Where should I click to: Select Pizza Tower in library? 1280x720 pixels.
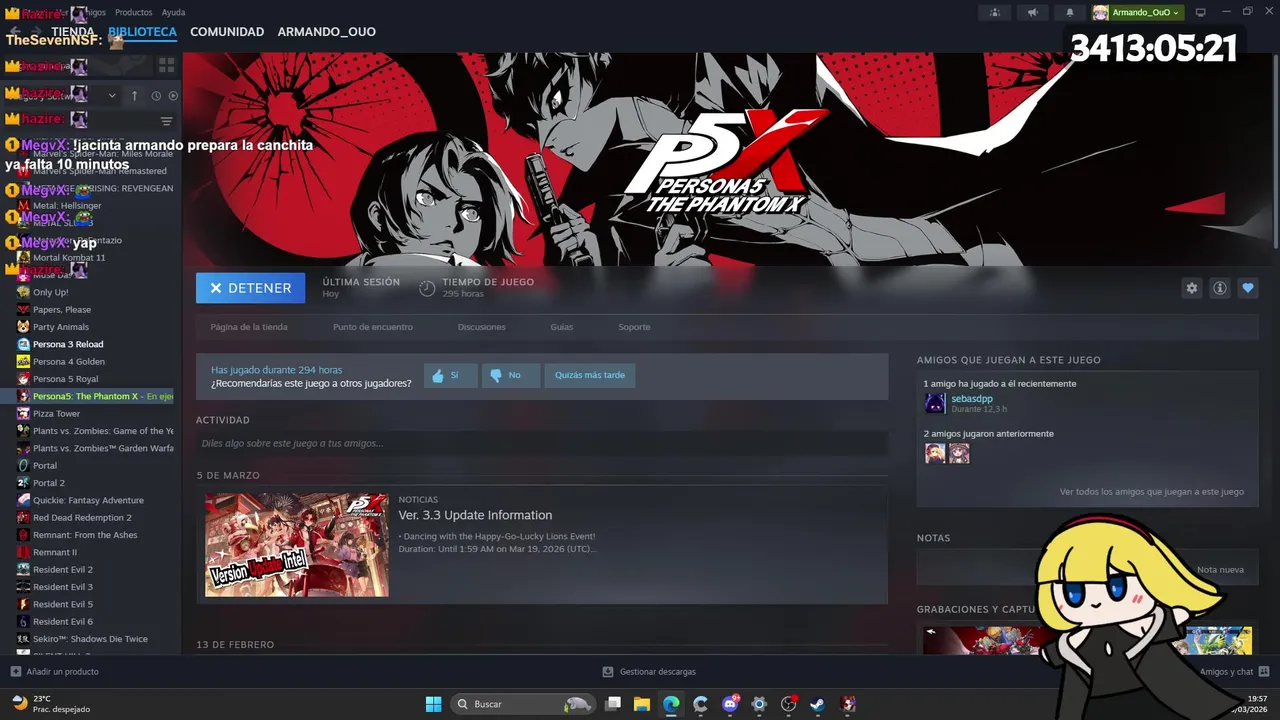pyautogui.click(x=56, y=414)
